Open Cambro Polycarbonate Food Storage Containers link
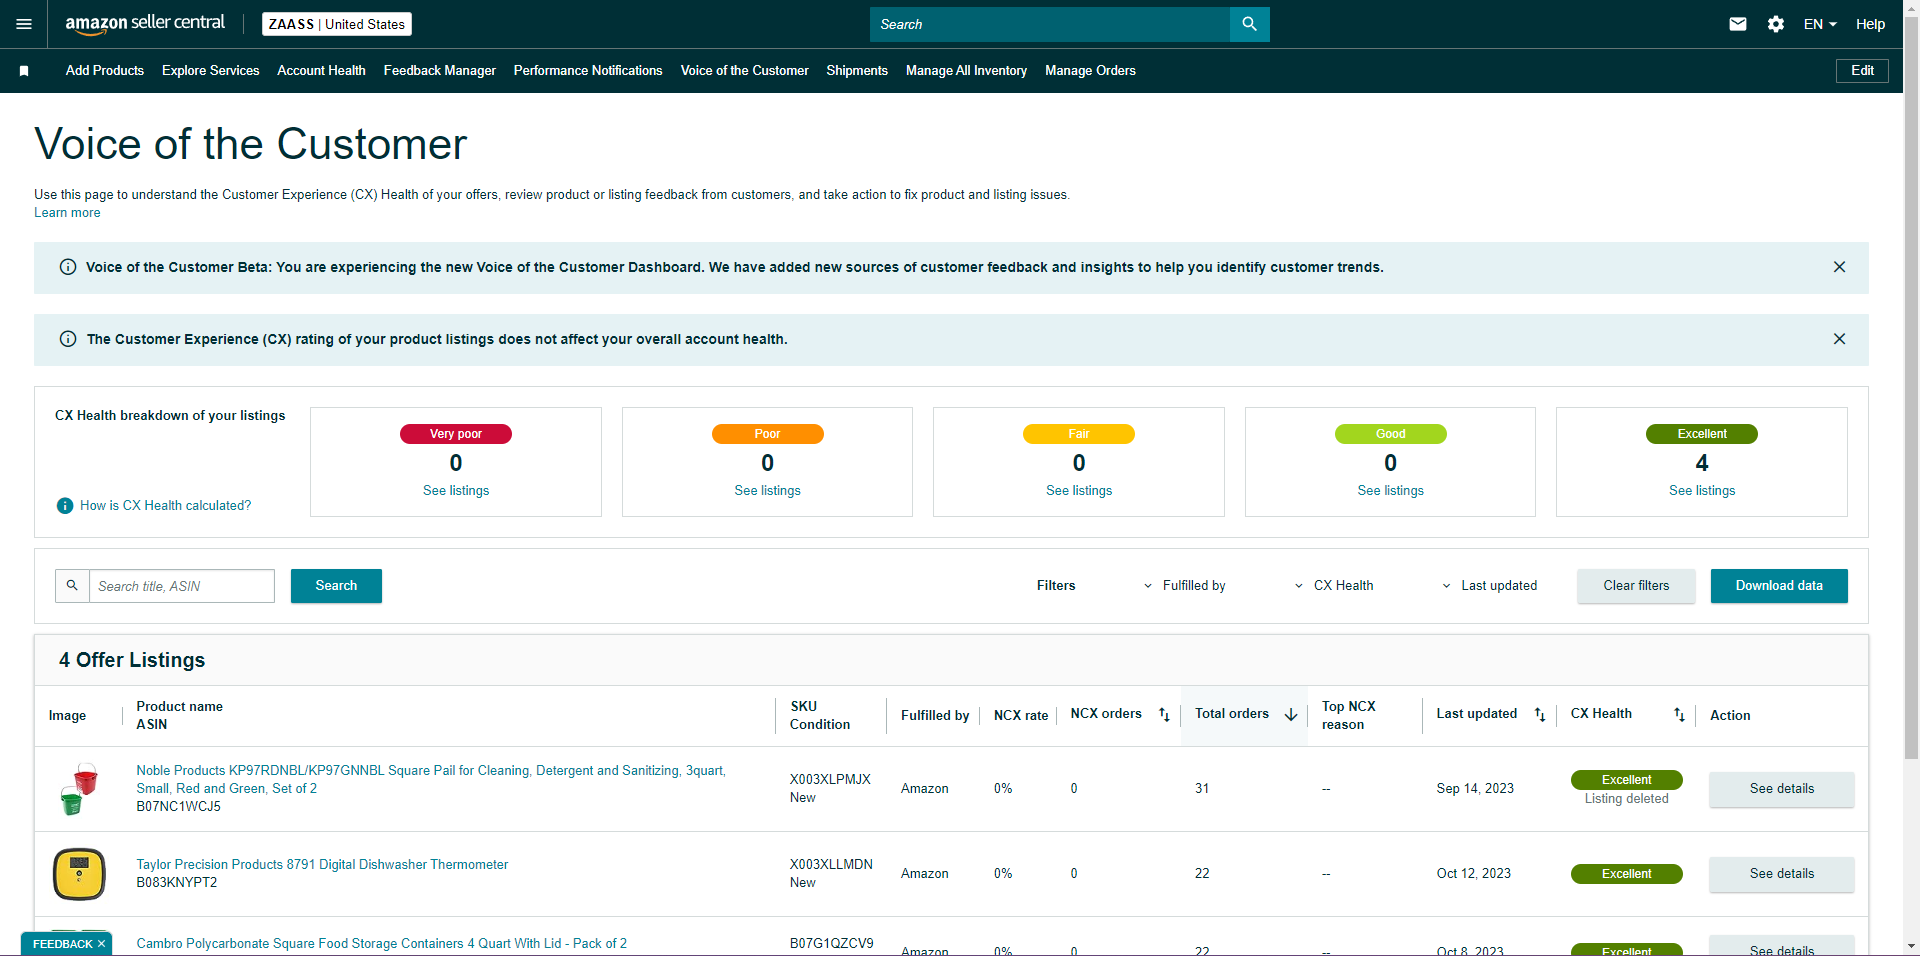The image size is (1920, 956). 382,944
